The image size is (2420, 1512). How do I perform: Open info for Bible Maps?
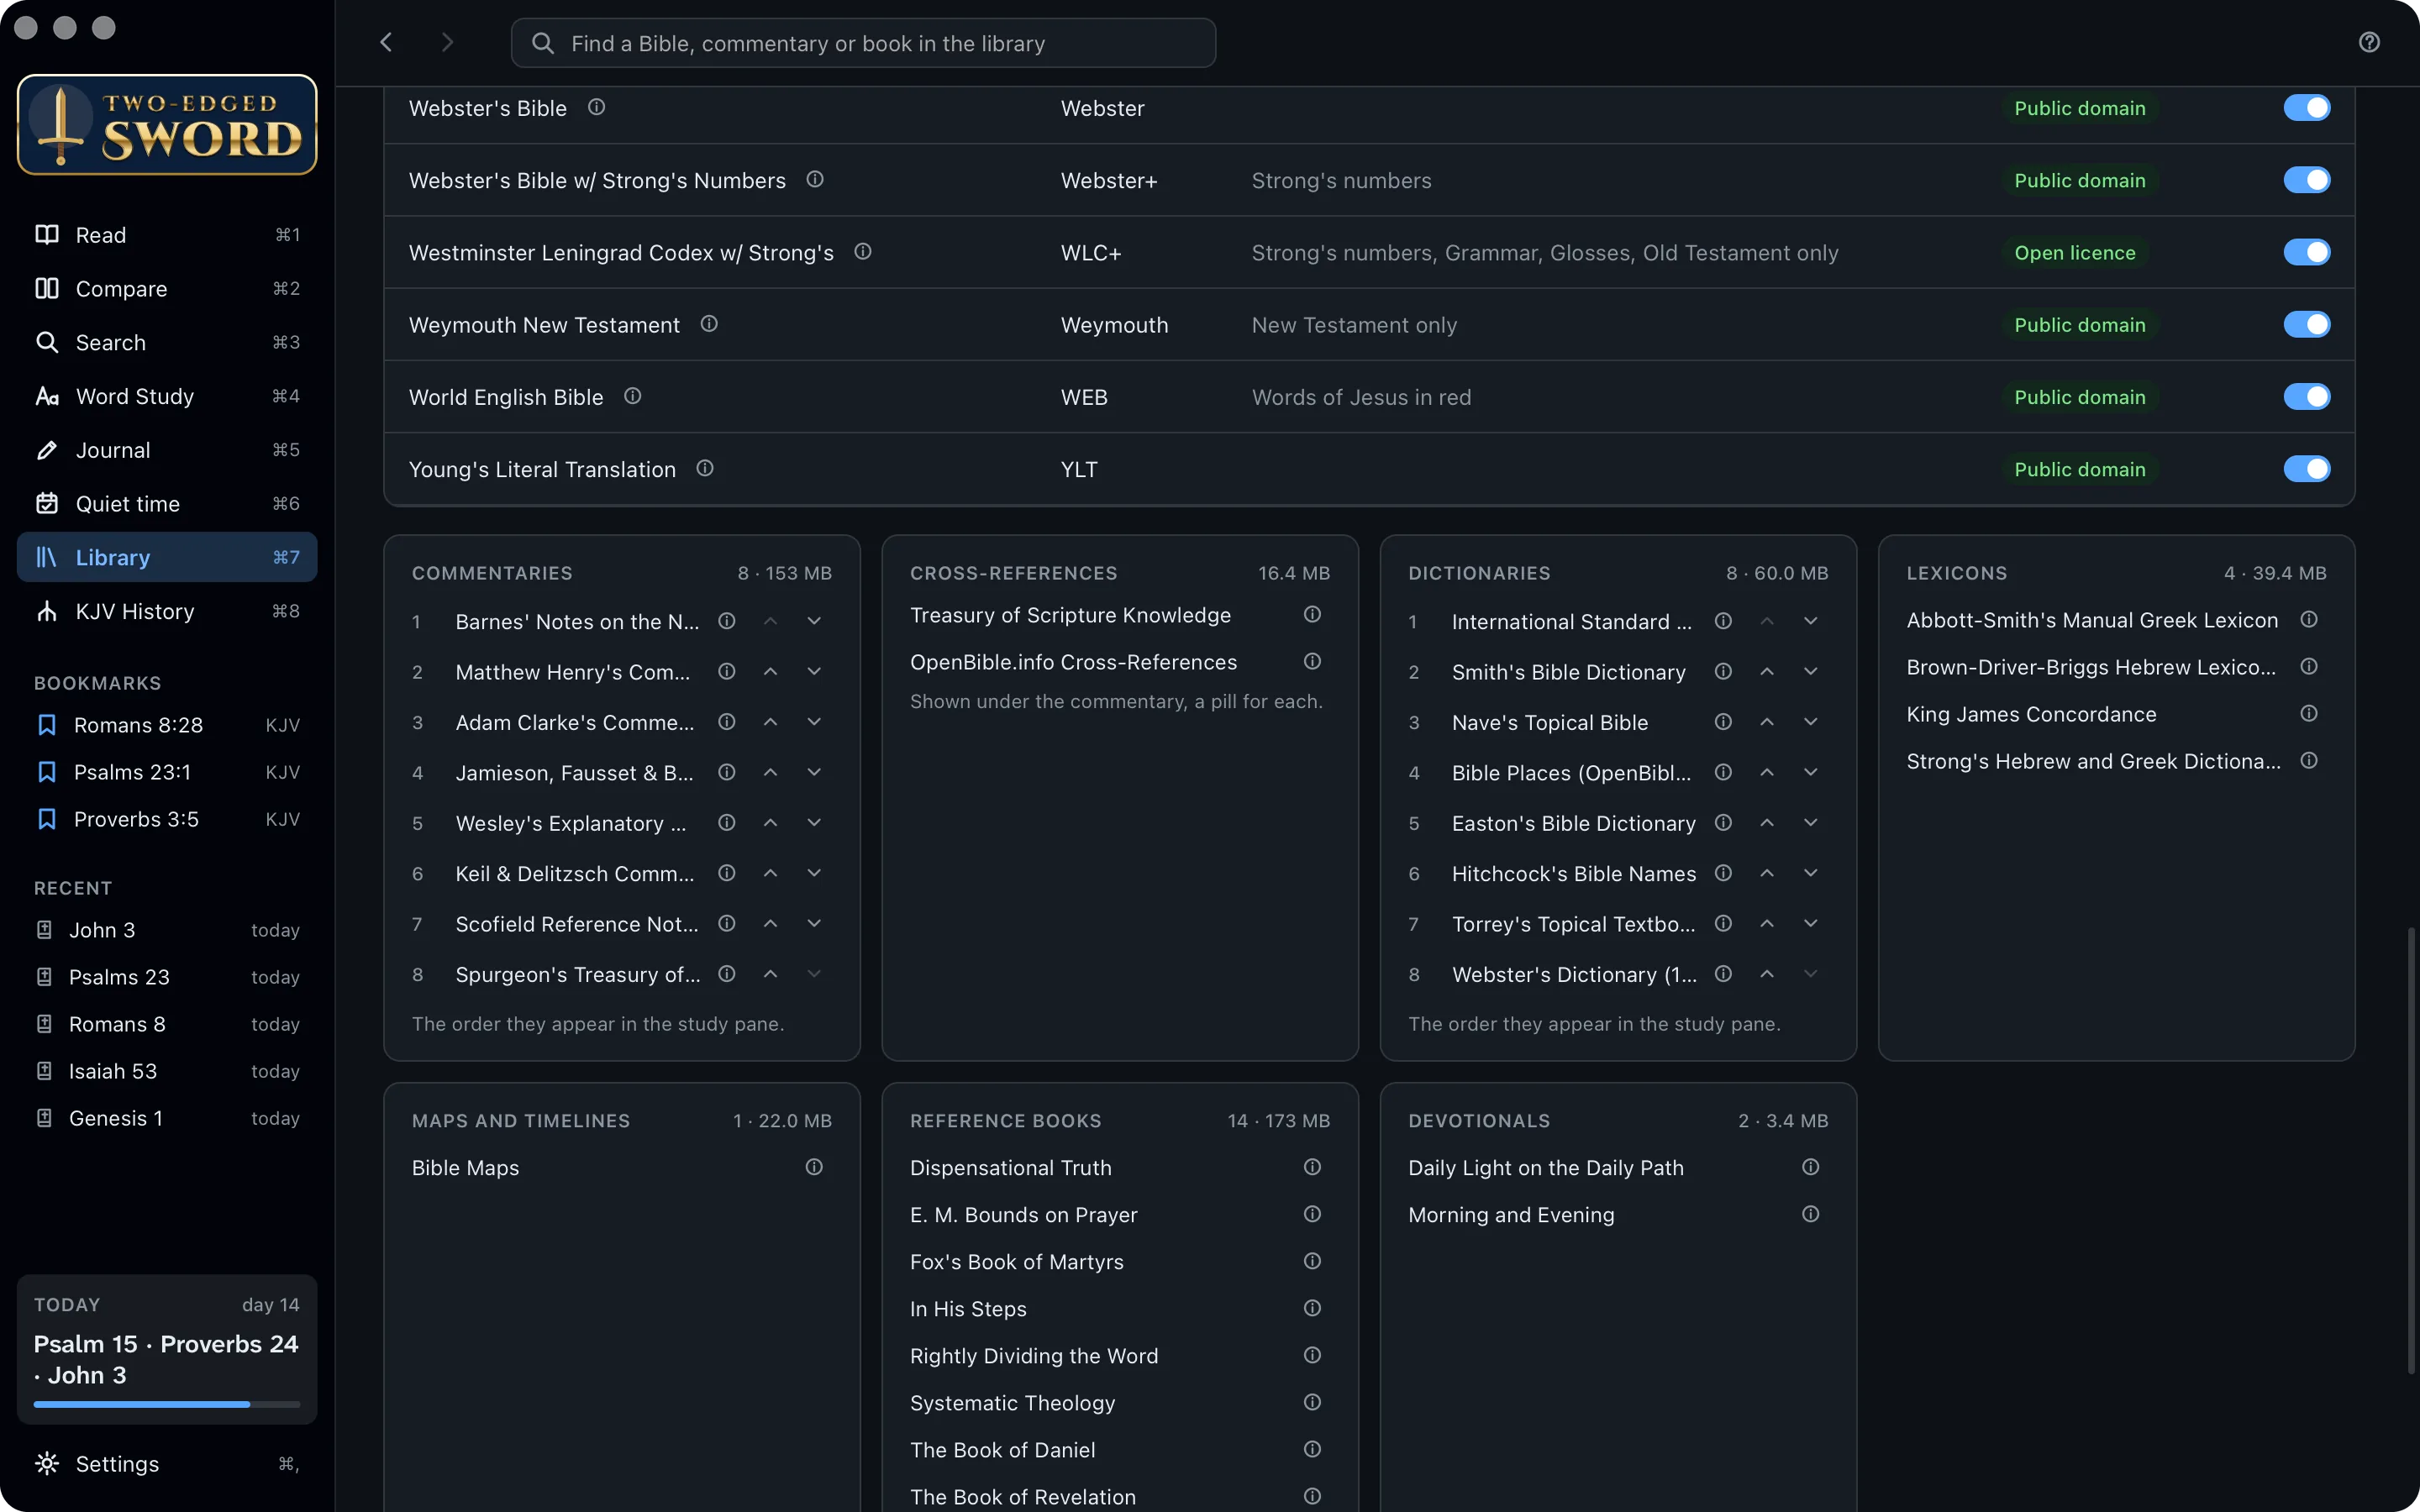[x=814, y=1167]
